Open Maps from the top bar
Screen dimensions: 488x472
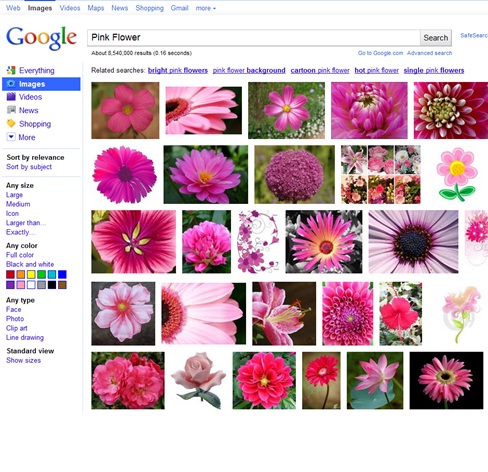pos(96,8)
